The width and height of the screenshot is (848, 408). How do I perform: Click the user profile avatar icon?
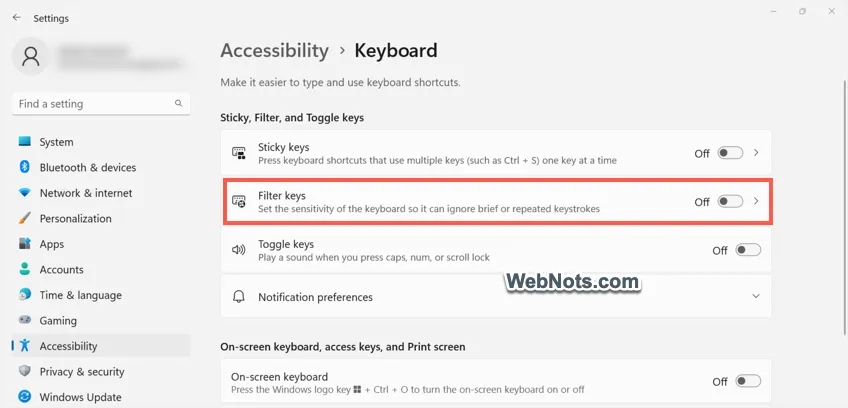[x=31, y=56]
